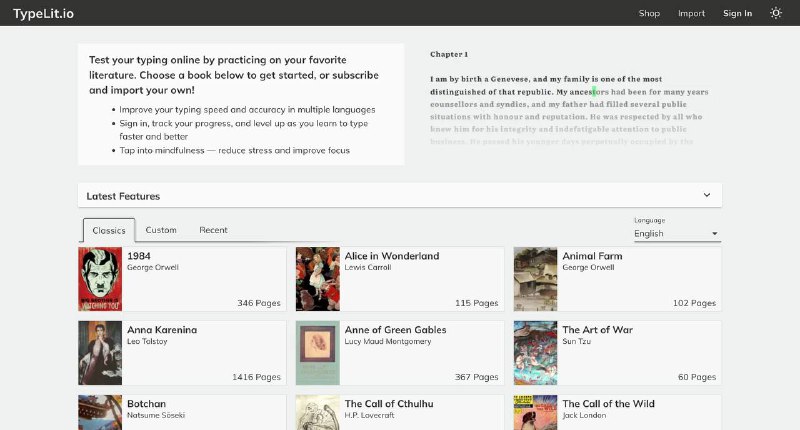The image size is (800, 430).
Task: Click author name Lewis Carroll
Action: point(368,267)
